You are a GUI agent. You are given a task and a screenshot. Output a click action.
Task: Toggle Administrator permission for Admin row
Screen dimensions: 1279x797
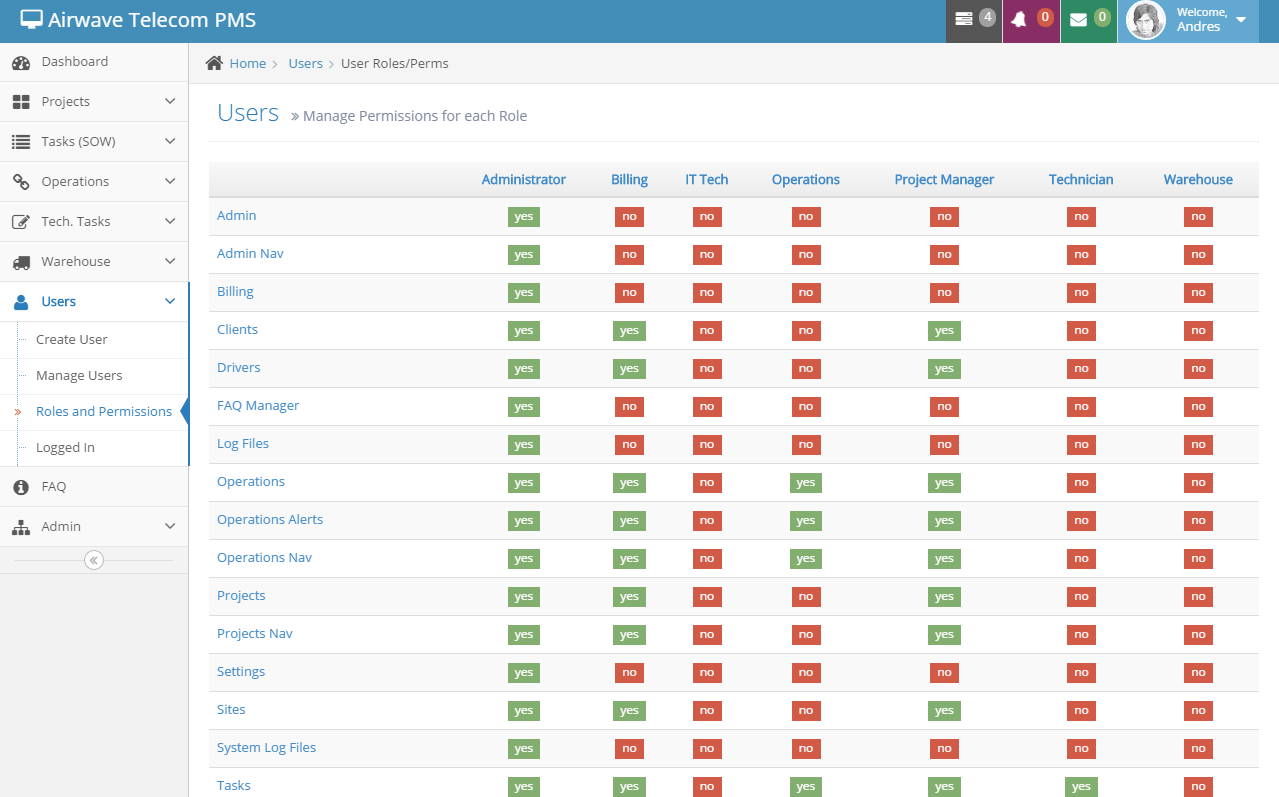point(523,217)
